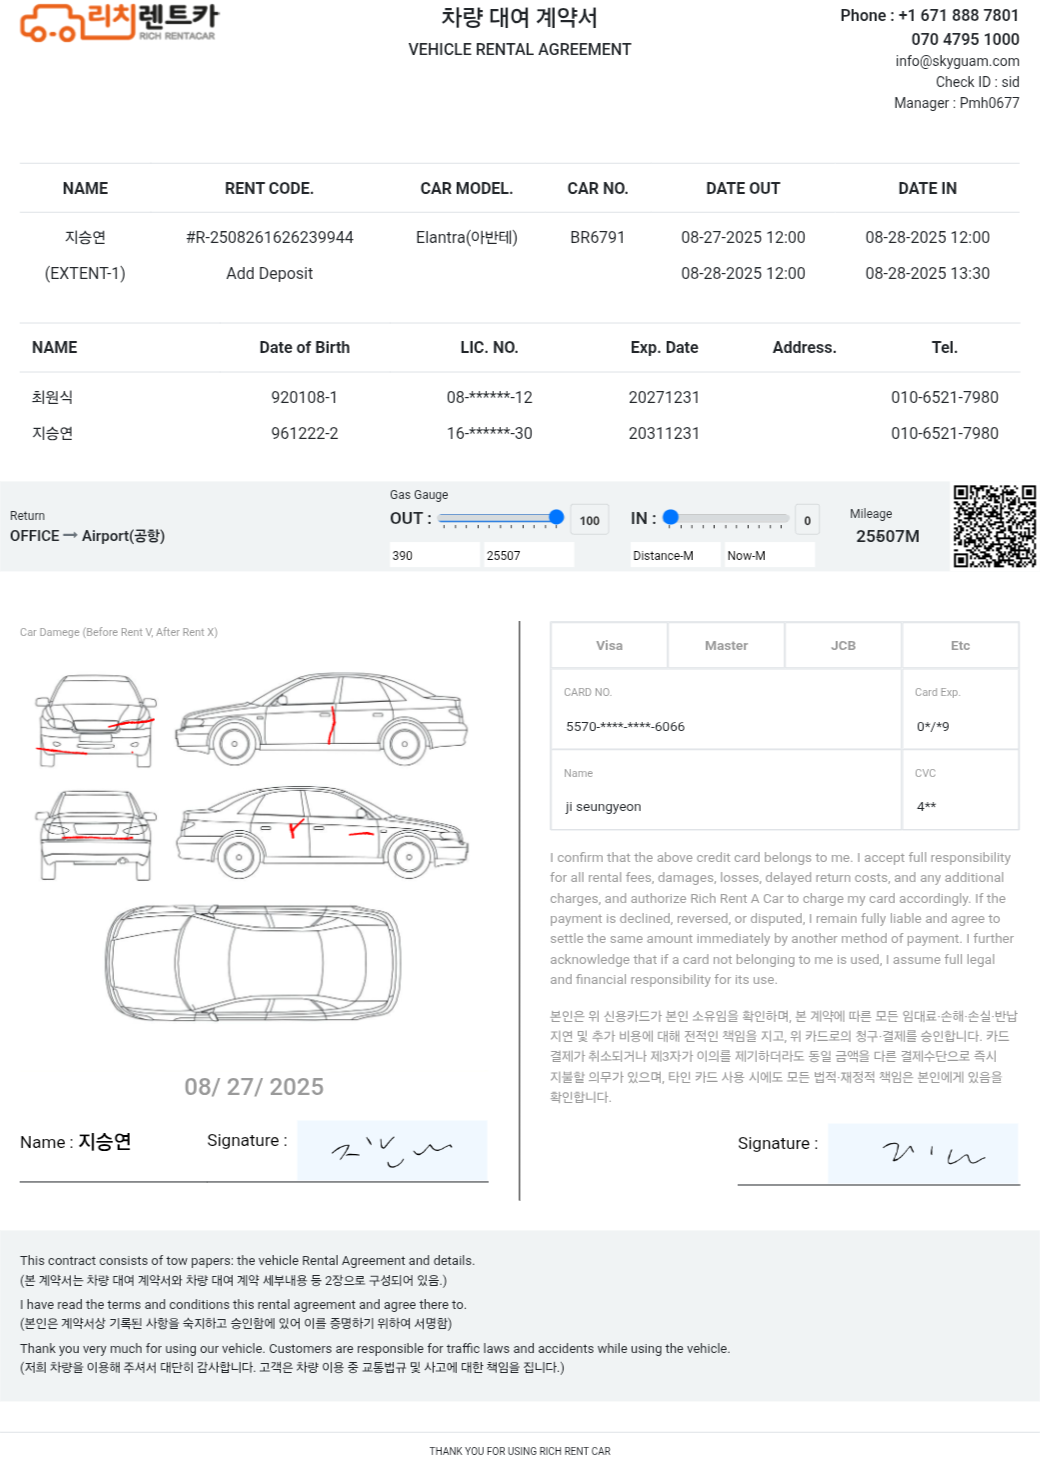Click the CVC field
1040x1459 pixels.
coord(960,806)
